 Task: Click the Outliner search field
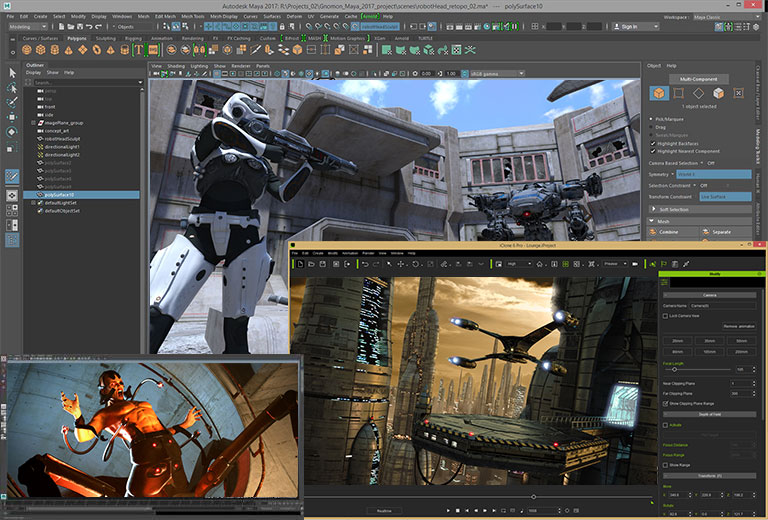pos(87,82)
